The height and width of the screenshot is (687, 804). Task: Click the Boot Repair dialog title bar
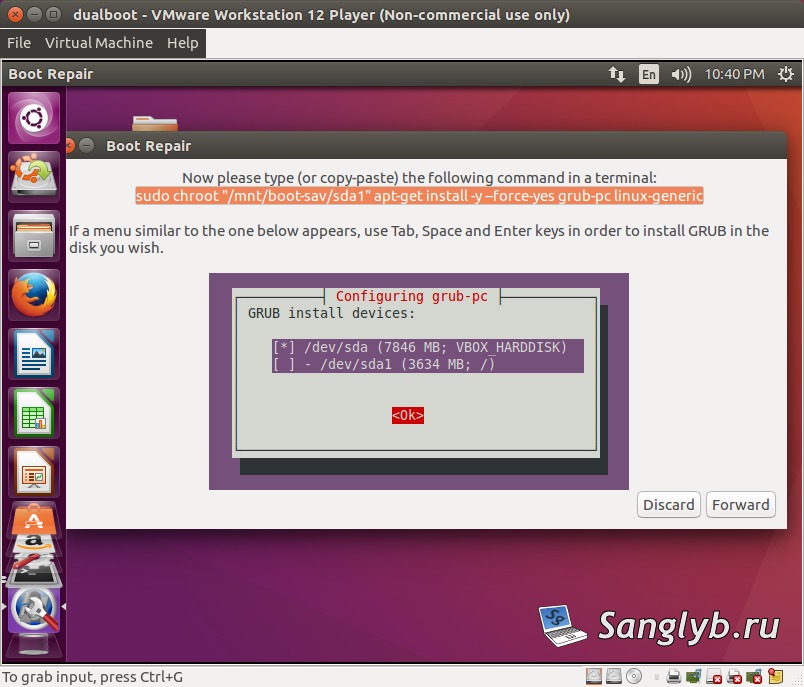tap(427, 146)
